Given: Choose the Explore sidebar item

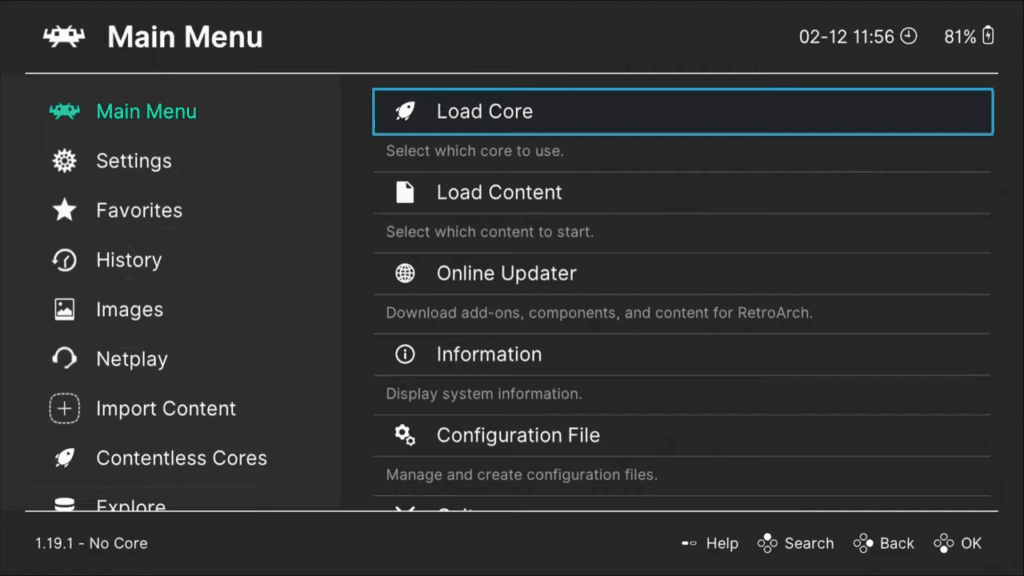Looking at the screenshot, I should click(x=130, y=504).
